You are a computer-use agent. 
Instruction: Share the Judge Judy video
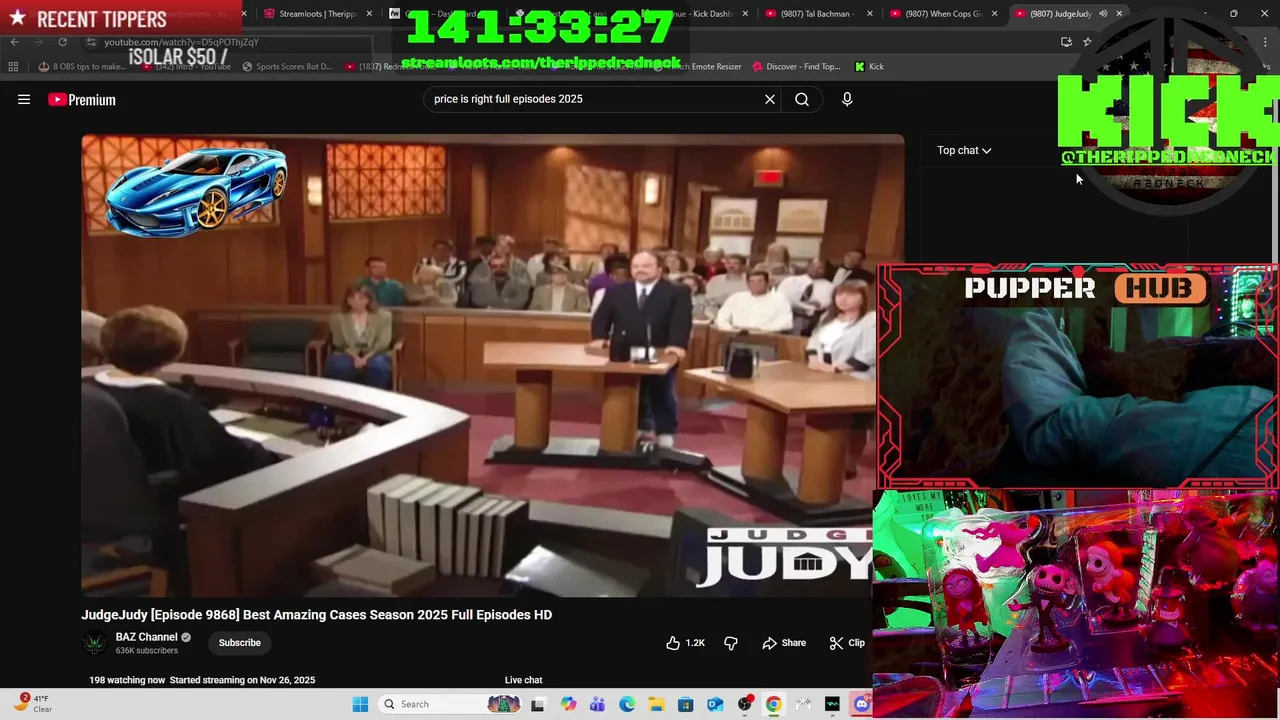tap(784, 643)
